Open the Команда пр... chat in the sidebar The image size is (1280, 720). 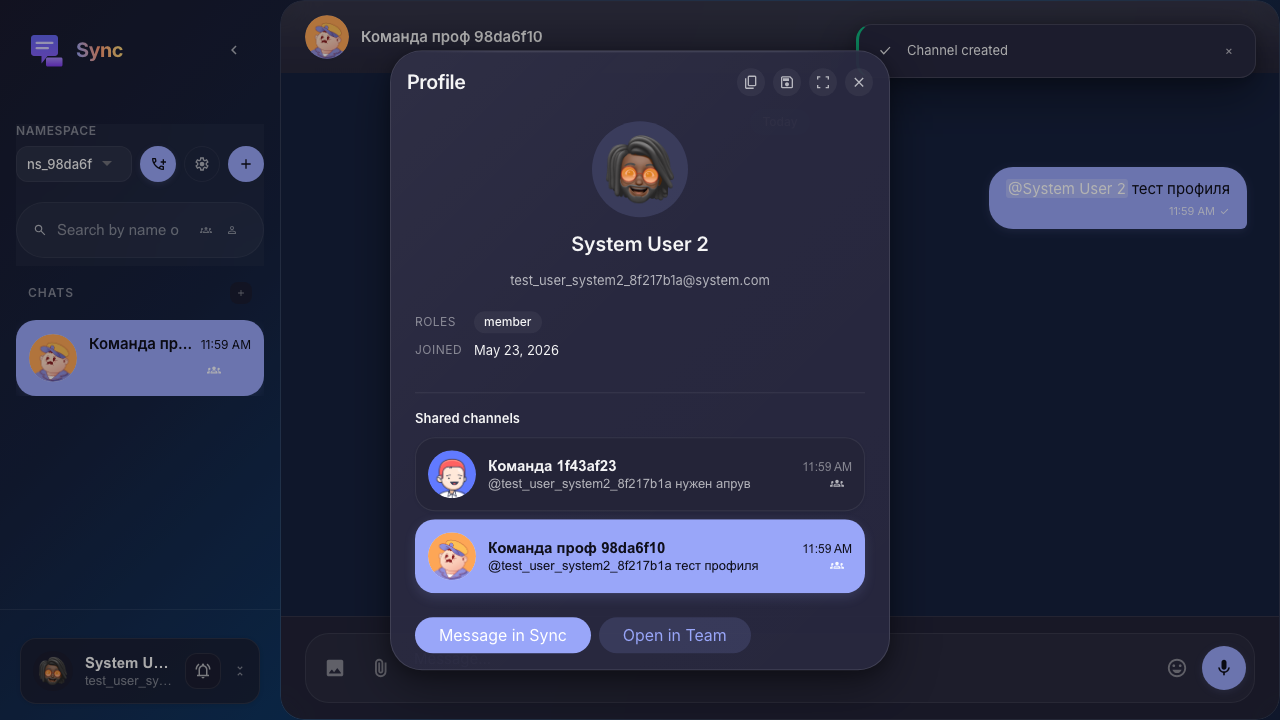point(140,358)
